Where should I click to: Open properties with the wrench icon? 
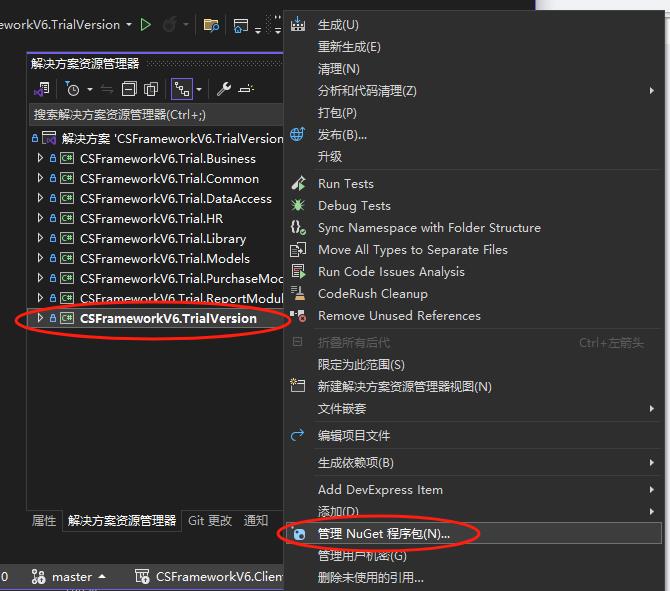[223, 89]
